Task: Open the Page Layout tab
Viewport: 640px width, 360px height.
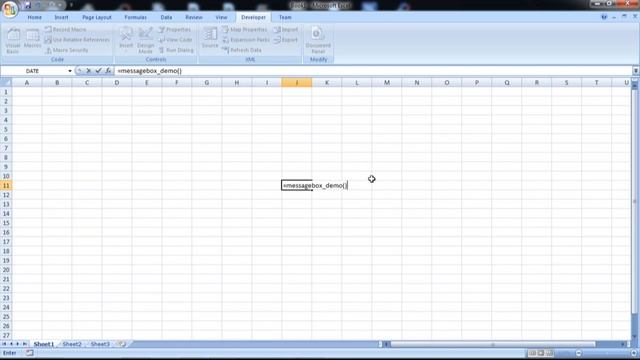Action: (x=97, y=17)
